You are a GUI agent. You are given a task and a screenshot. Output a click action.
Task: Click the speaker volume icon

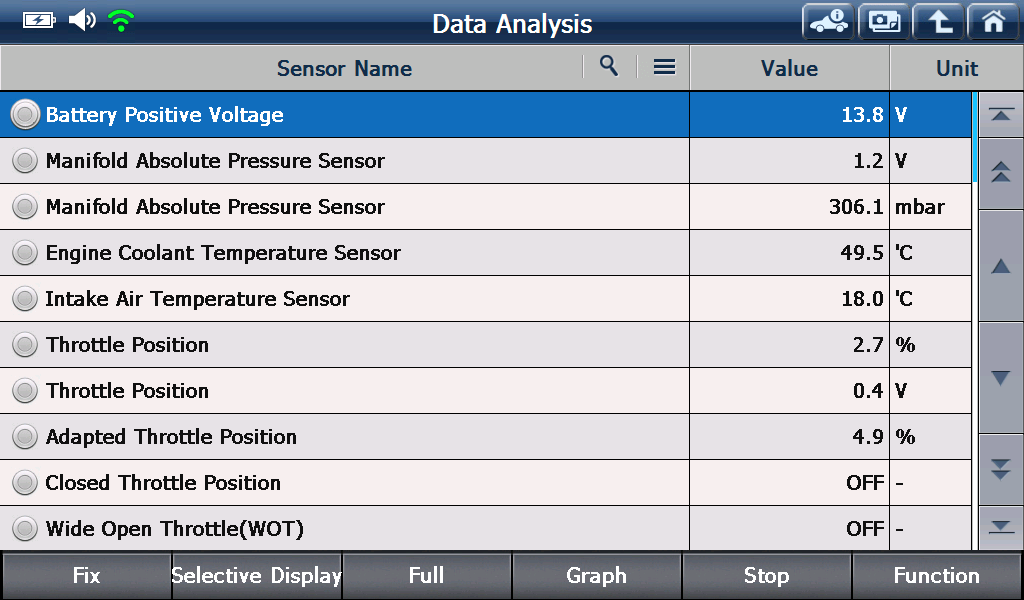pos(82,20)
